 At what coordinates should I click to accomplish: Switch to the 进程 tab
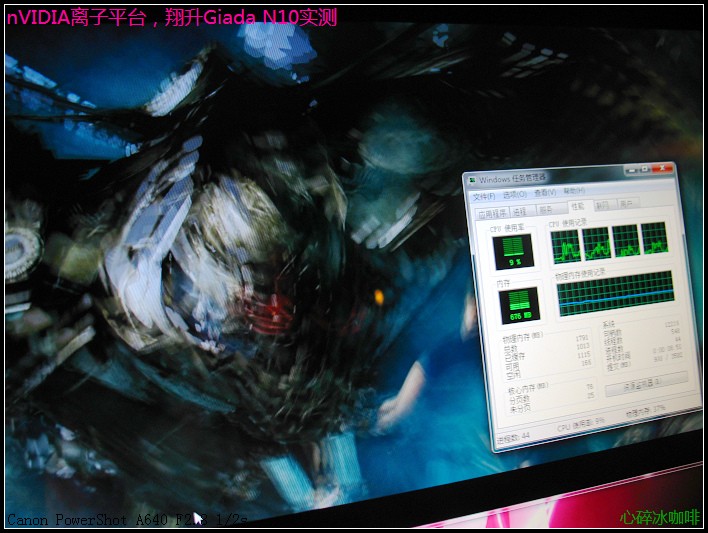(x=521, y=211)
